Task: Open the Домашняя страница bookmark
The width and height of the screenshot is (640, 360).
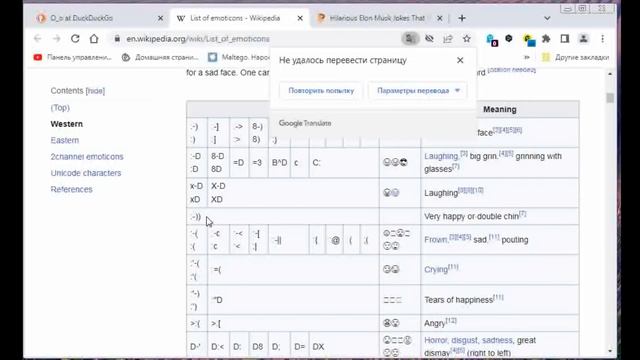Action: (160, 57)
